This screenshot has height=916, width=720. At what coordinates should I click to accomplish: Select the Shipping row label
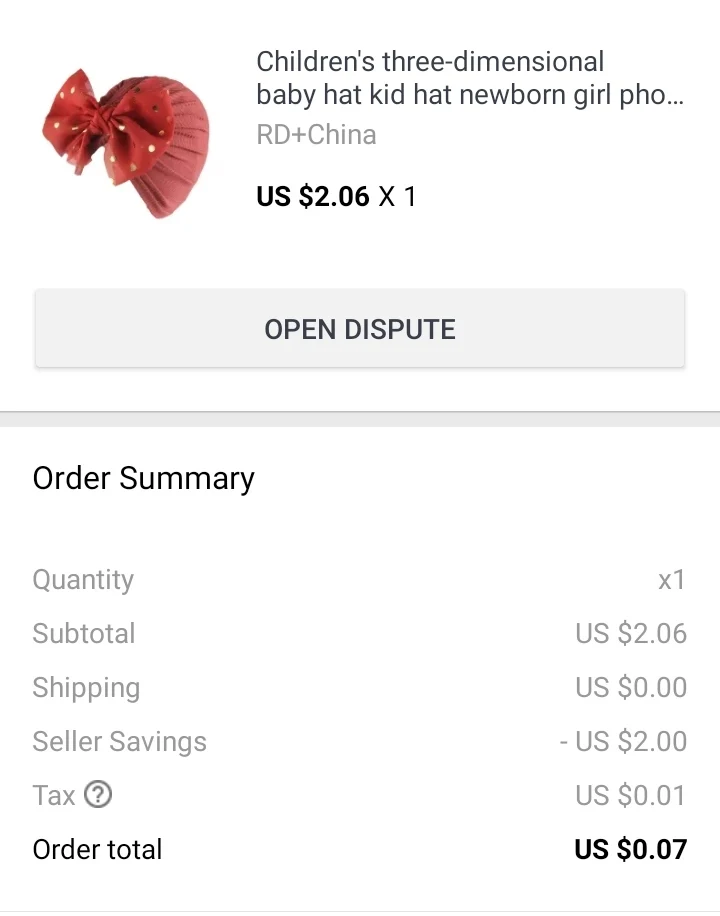[86, 688]
